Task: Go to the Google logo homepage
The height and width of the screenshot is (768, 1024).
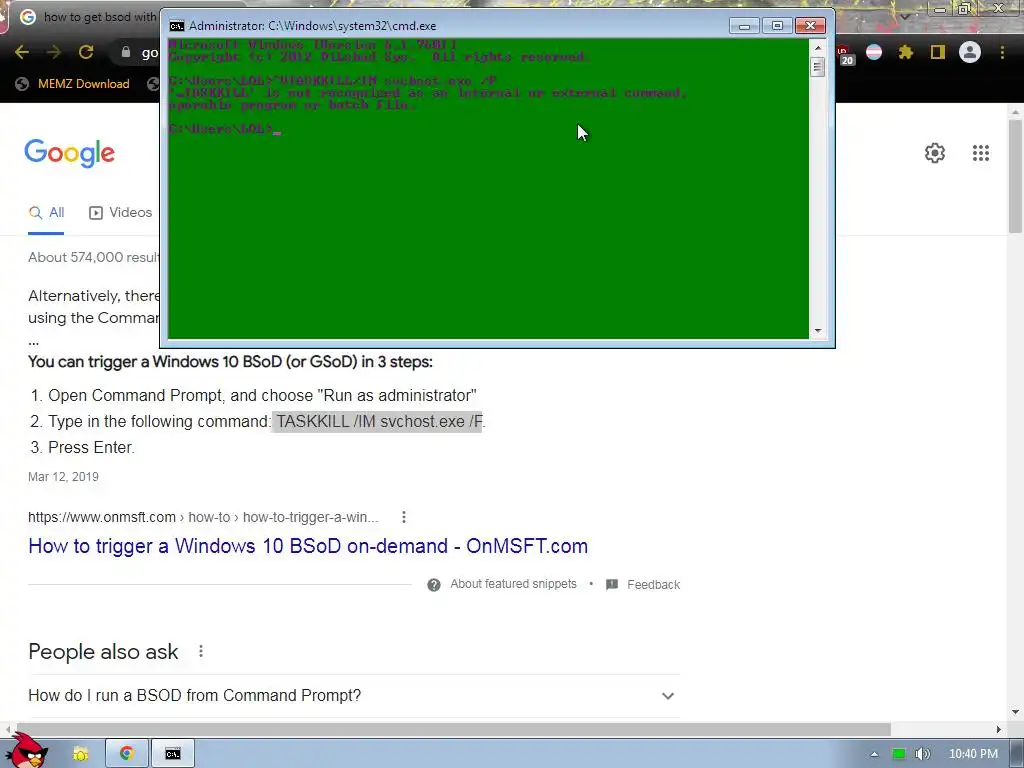Action: click(x=69, y=153)
